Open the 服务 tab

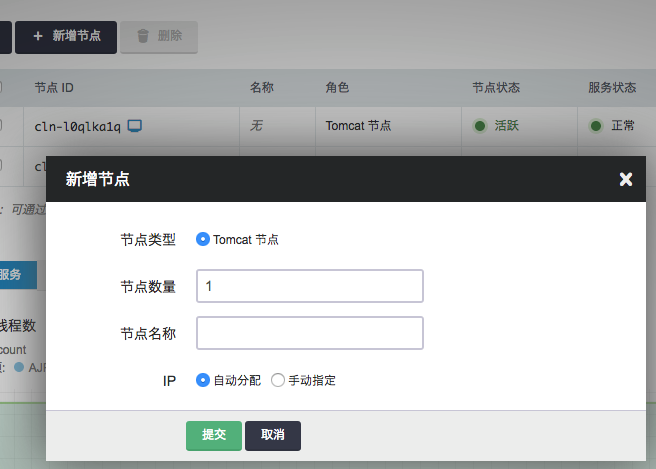click(x=12, y=274)
